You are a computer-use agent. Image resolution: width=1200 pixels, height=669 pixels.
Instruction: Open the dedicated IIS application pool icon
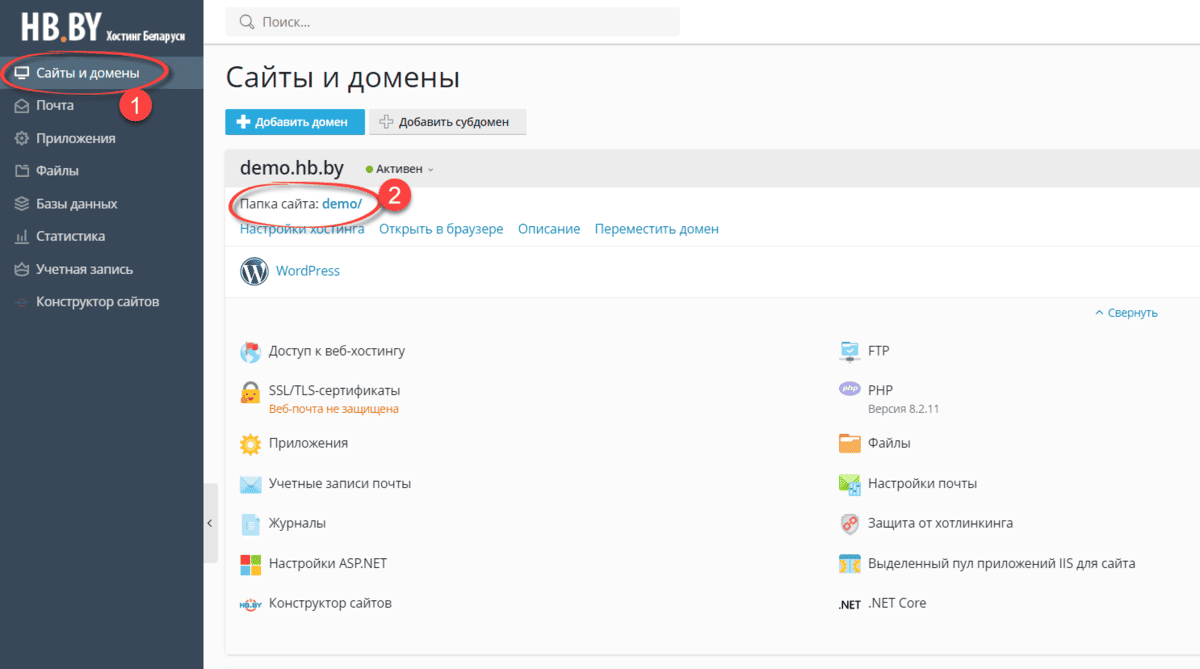(x=849, y=564)
